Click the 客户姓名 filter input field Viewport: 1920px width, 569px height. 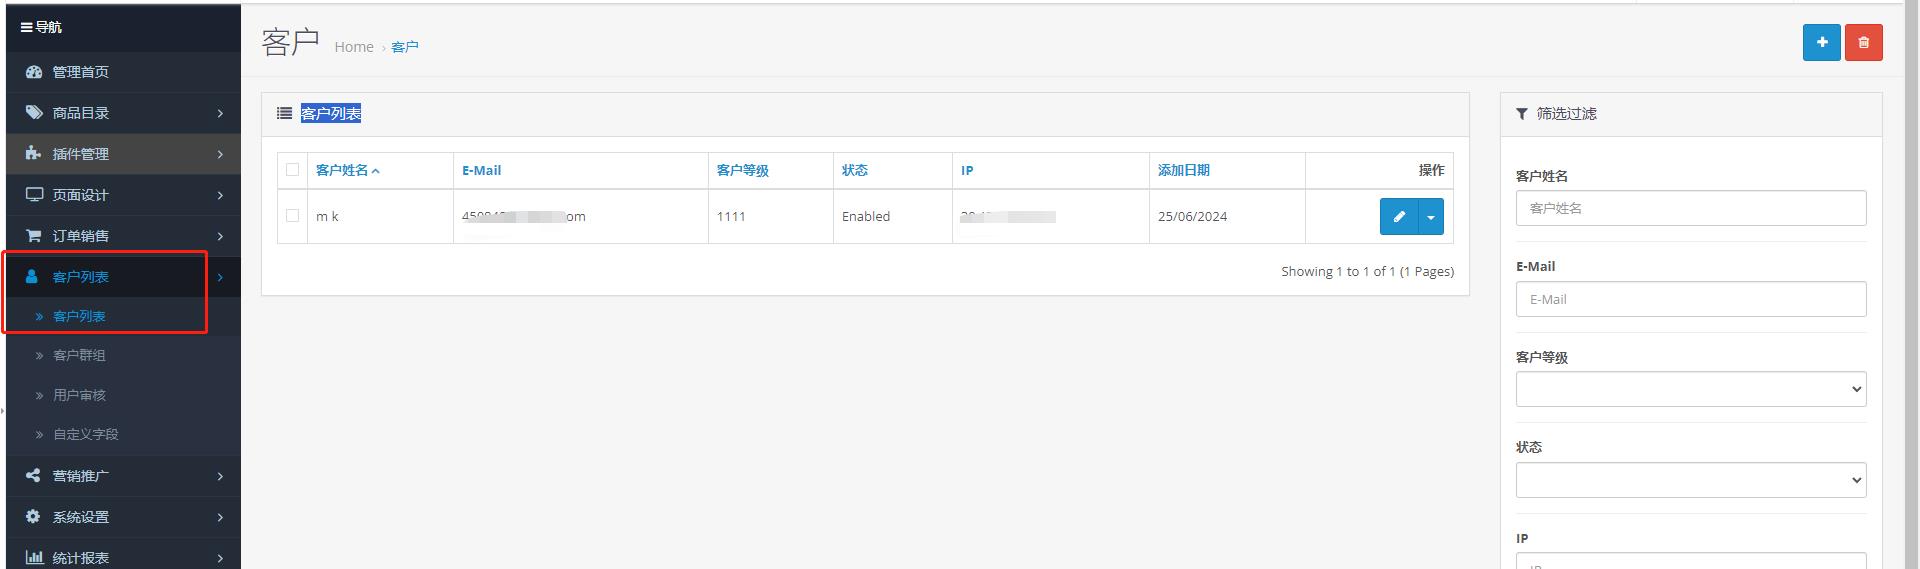coord(1690,208)
